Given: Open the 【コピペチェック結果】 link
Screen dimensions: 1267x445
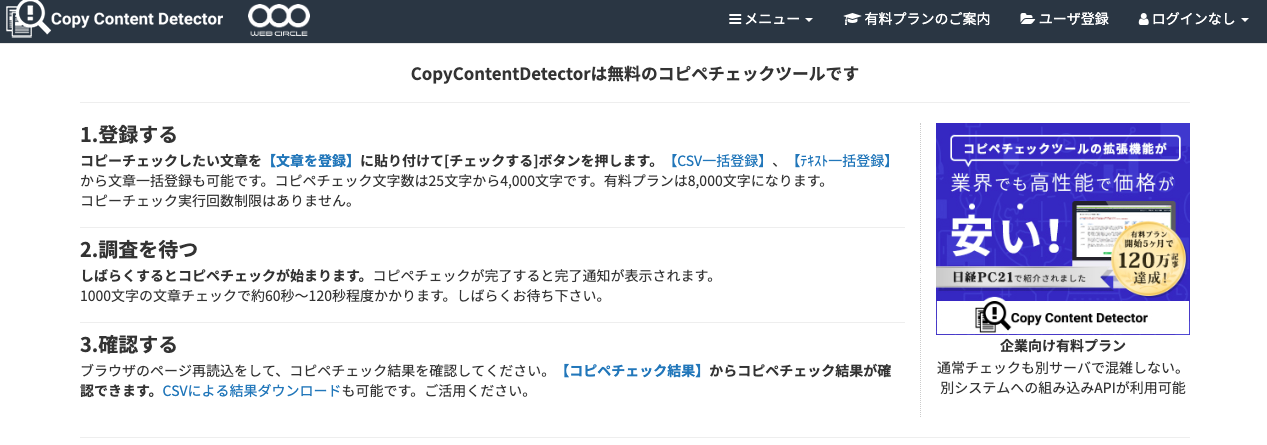Looking at the screenshot, I should pos(631,370).
